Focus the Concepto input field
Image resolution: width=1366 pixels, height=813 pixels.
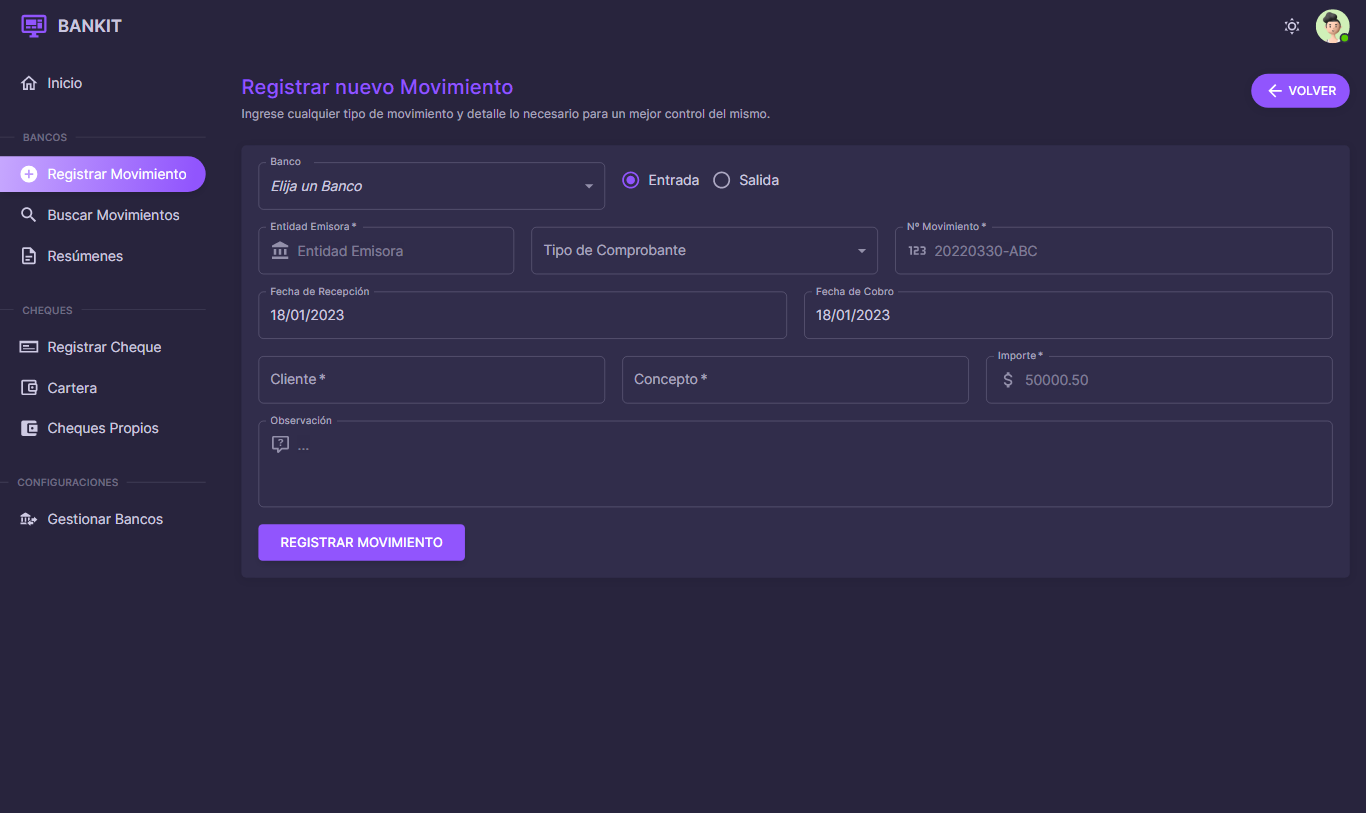tap(795, 380)
